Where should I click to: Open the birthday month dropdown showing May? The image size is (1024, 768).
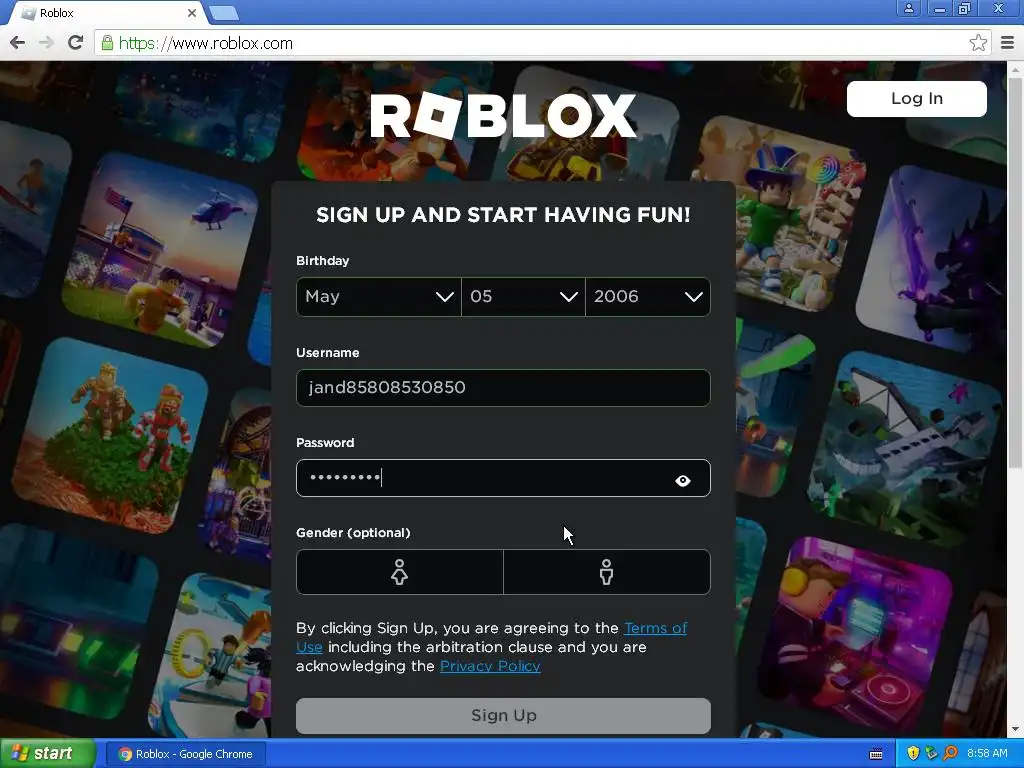[379, 297]
